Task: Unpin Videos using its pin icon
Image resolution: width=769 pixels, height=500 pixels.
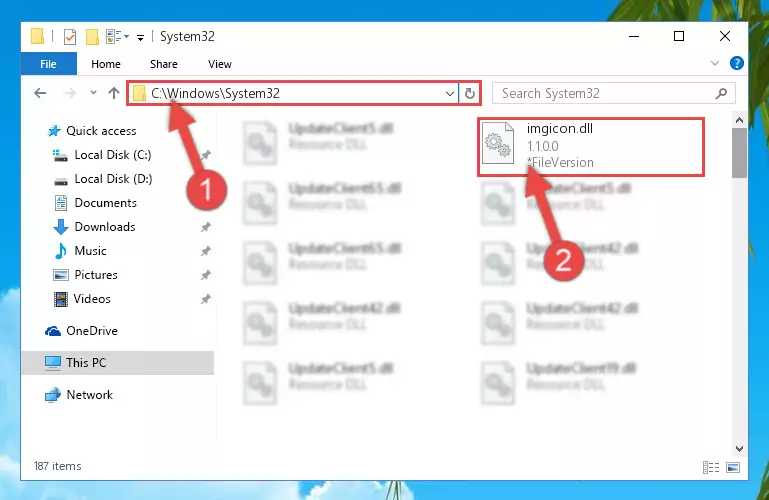Action: pyautogui.click(x=205, y=299)
